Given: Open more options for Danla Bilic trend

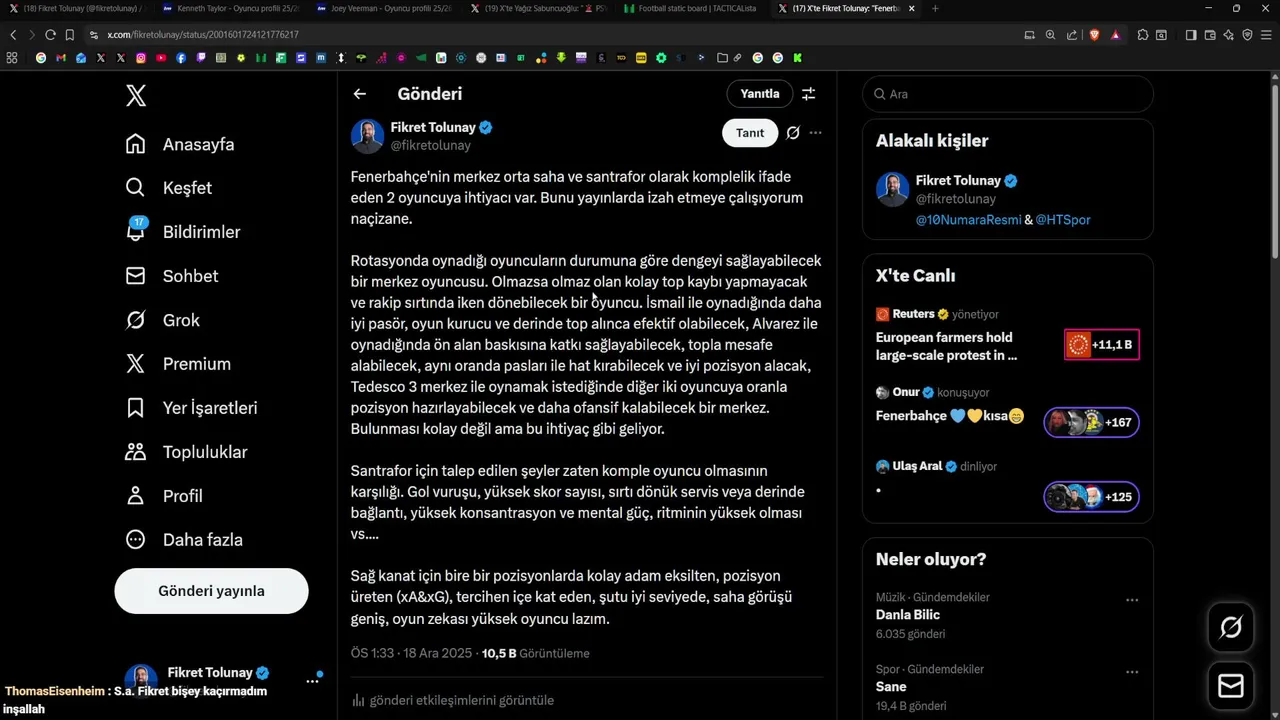Looking at the screenshot, I should point(1132,600).
